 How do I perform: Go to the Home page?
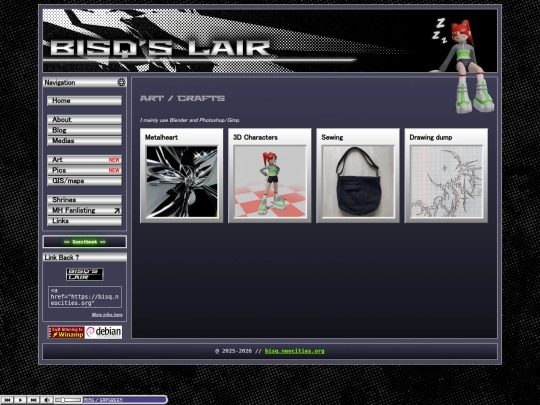84,101
